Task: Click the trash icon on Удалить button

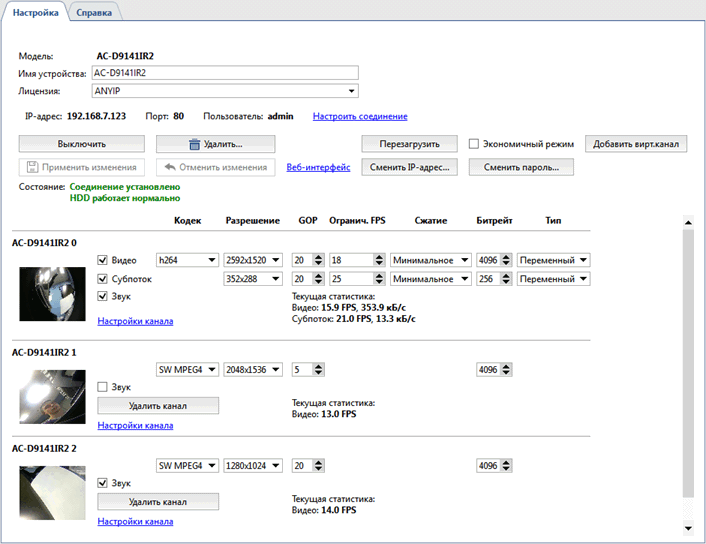Action: click(193, 145)
